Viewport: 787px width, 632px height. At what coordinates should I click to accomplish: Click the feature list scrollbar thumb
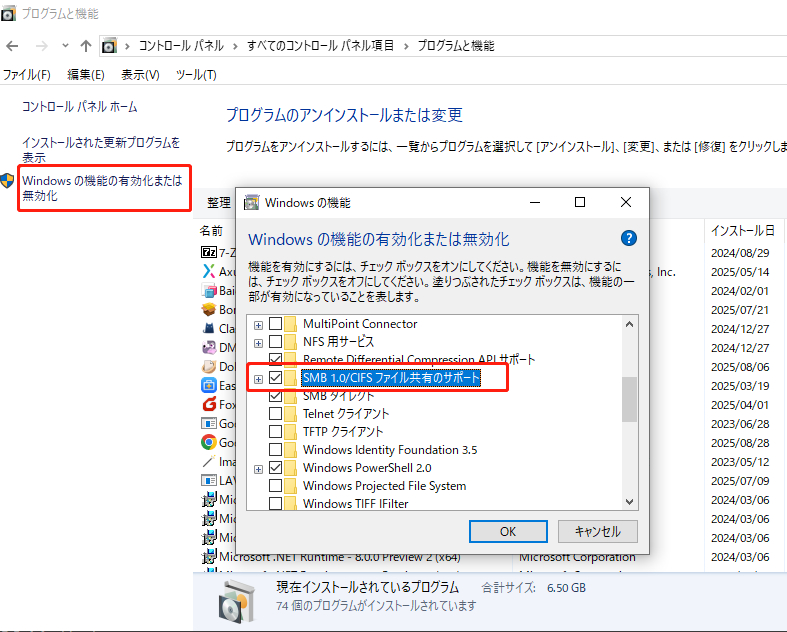(629, 400)
